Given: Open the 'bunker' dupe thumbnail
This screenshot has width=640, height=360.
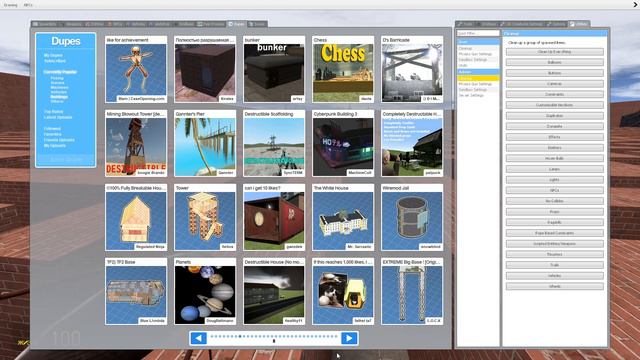Looking at the screenshot, I should pos(274,69).
